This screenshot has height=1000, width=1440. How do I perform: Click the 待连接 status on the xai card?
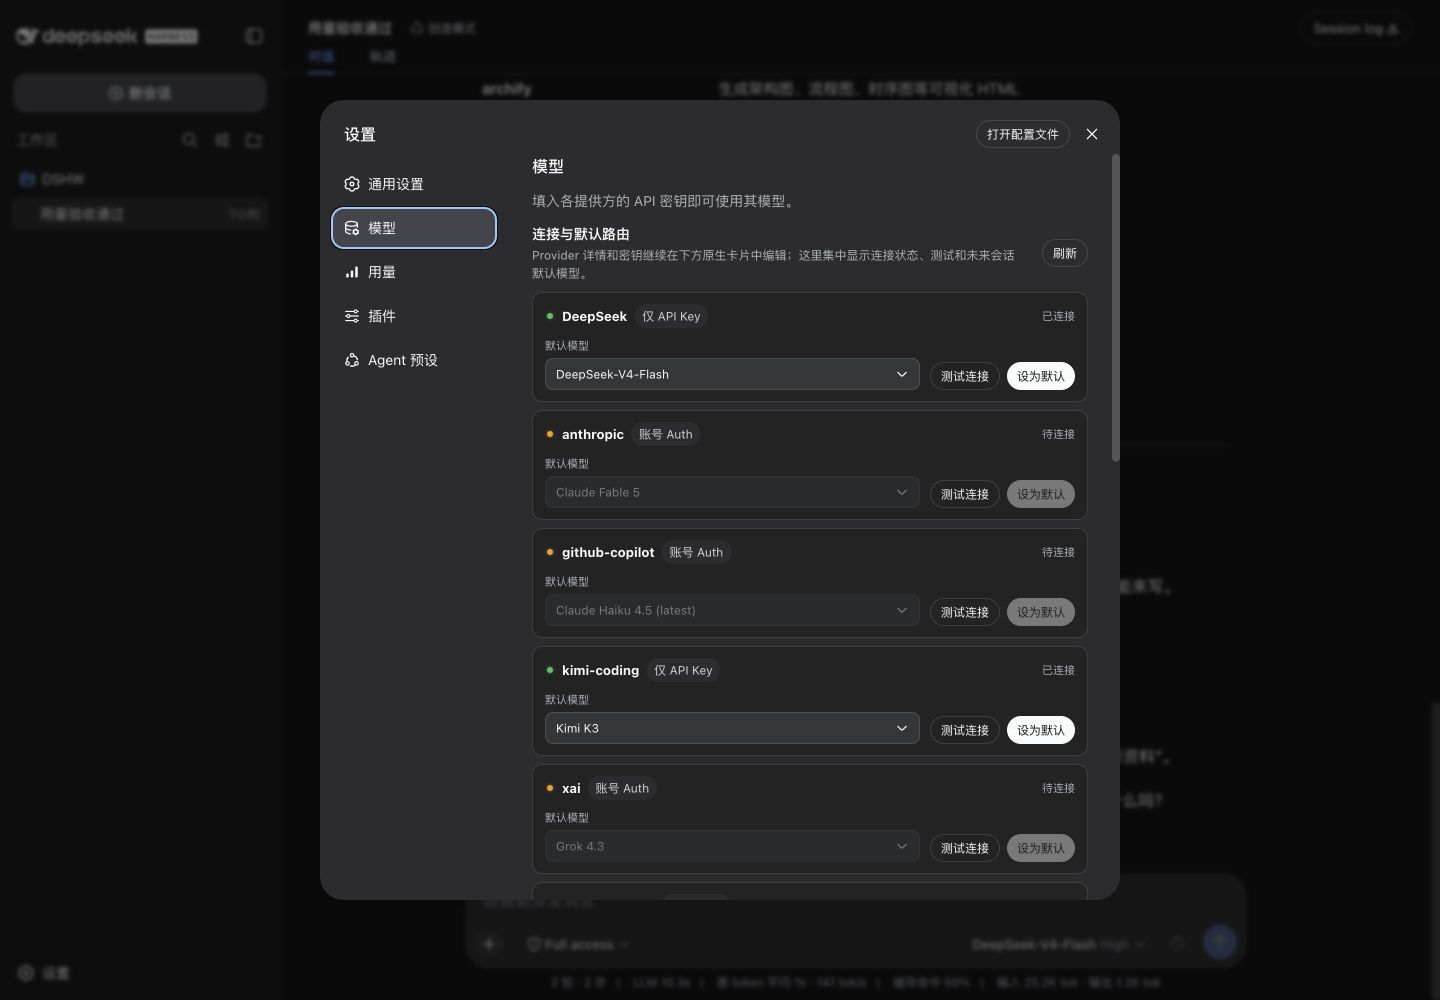1058,788
